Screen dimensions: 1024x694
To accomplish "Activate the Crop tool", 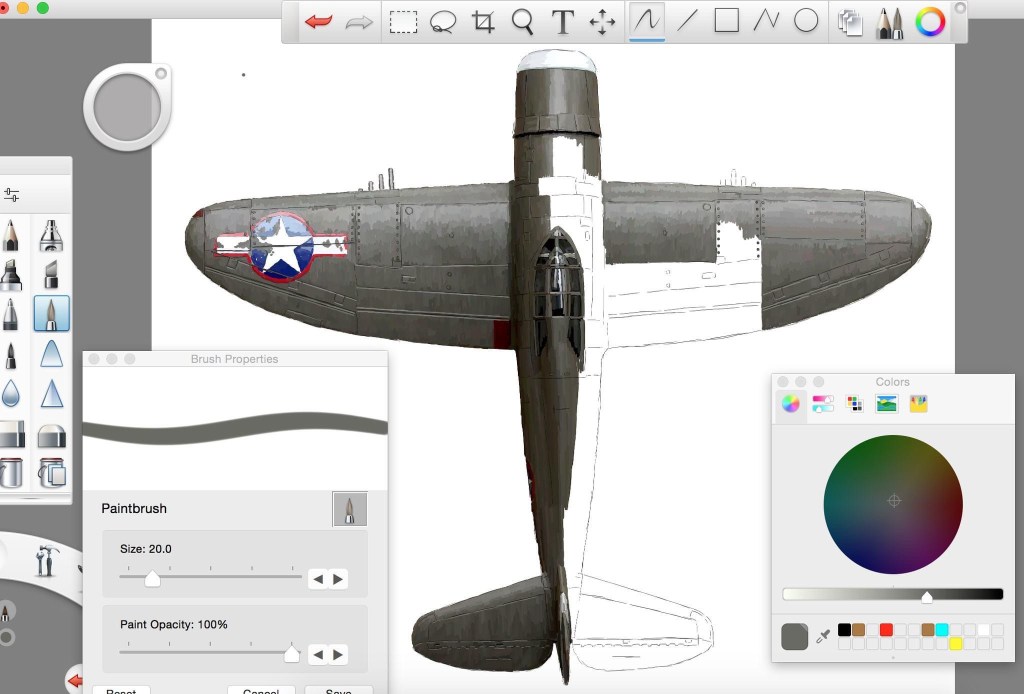I will tap(483, 21).
